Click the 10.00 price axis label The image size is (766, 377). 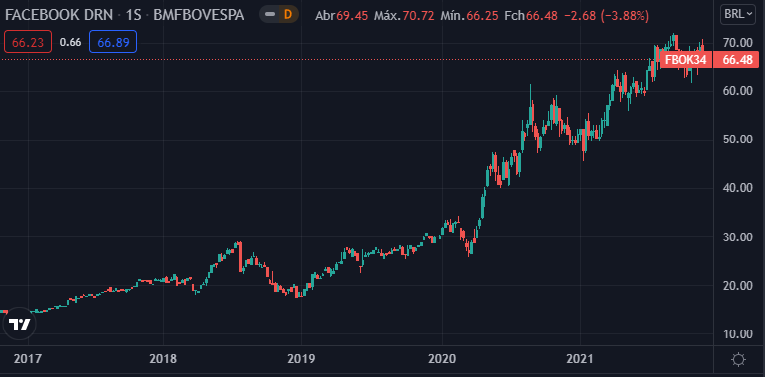(x=738, y=334)
